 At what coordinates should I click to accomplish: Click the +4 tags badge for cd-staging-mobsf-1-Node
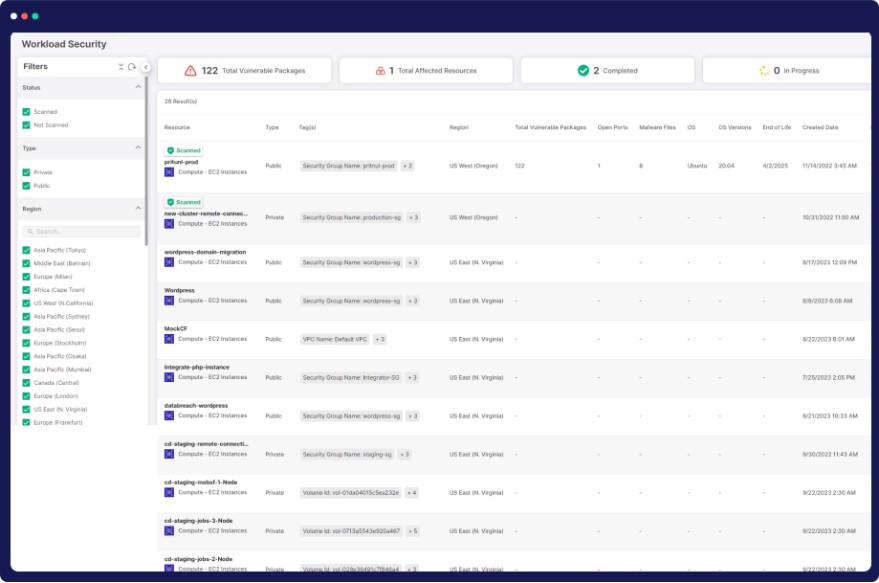coord(411,493)
